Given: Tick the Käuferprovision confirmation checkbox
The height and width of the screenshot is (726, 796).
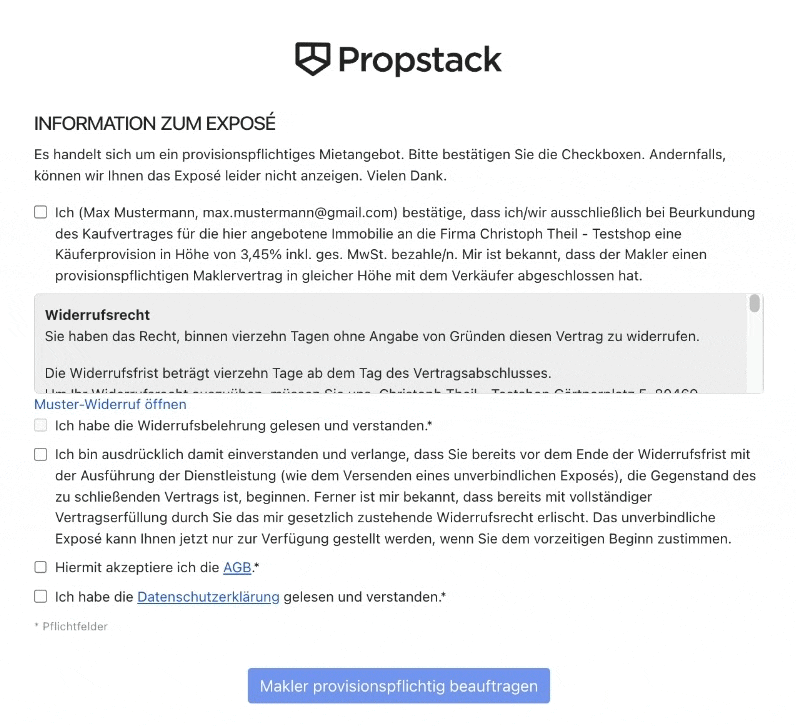Looking at the screenshot, I should pos(41,212).
